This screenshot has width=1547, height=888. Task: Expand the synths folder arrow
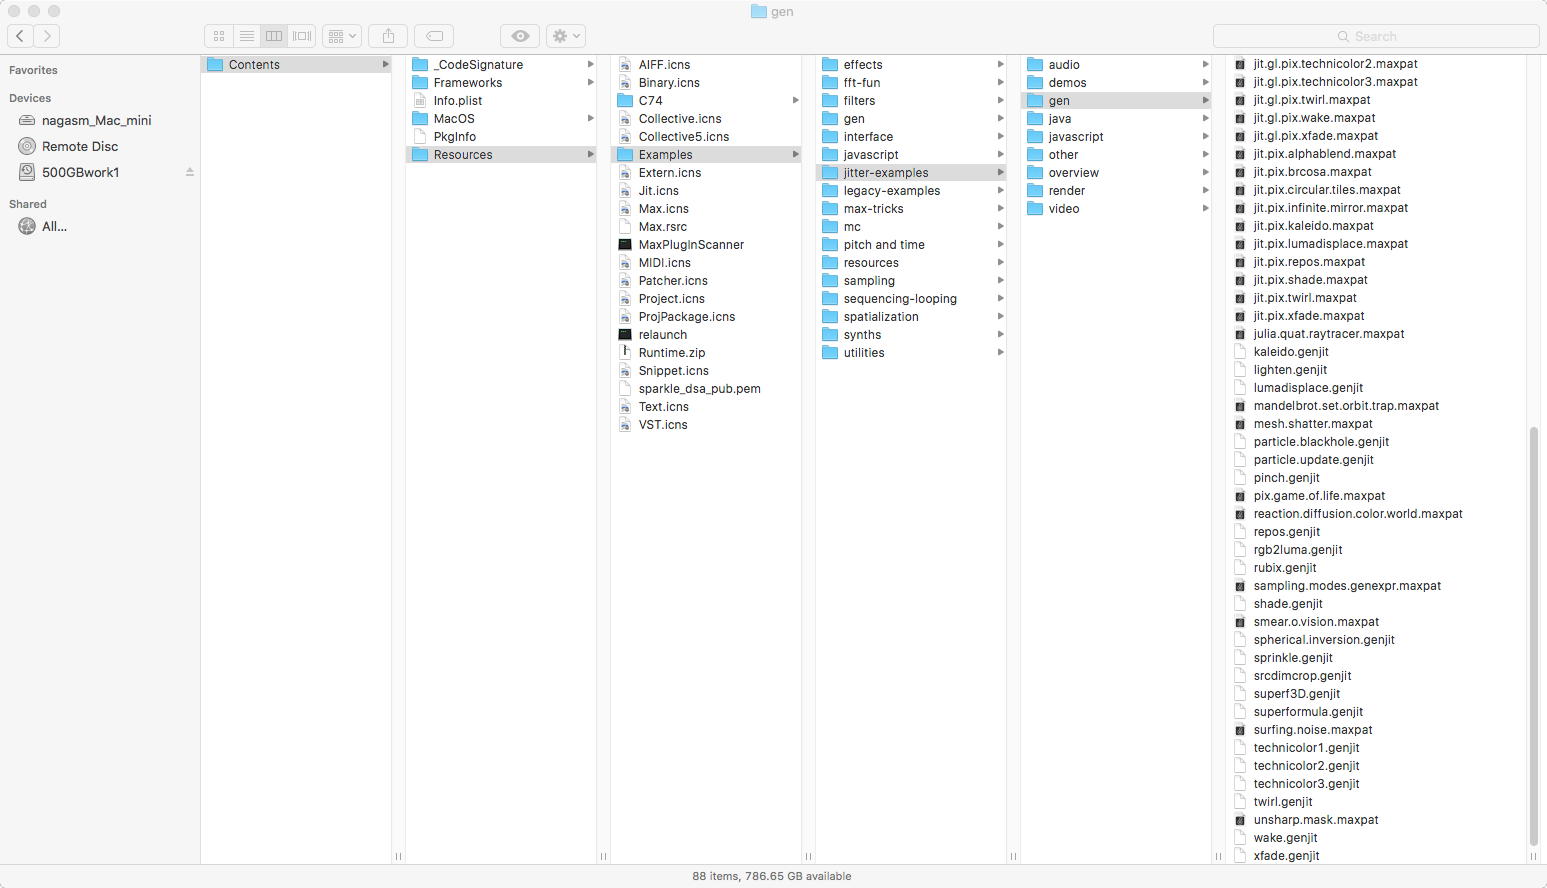point(1000,334)
